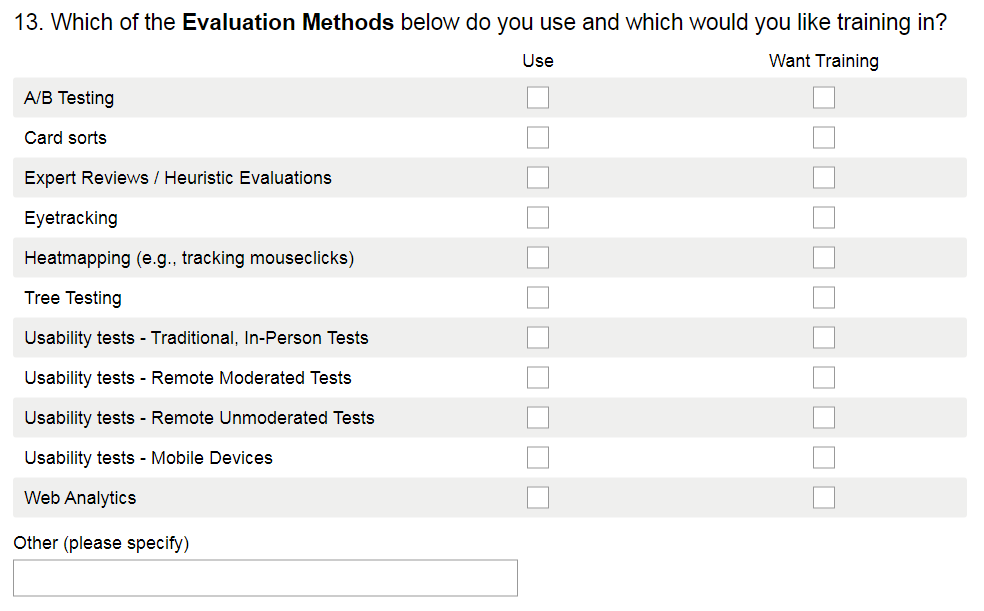Enable Use for Heatmapping row
The height and width of the screenshot is (611, 984).
pos(538,258)
